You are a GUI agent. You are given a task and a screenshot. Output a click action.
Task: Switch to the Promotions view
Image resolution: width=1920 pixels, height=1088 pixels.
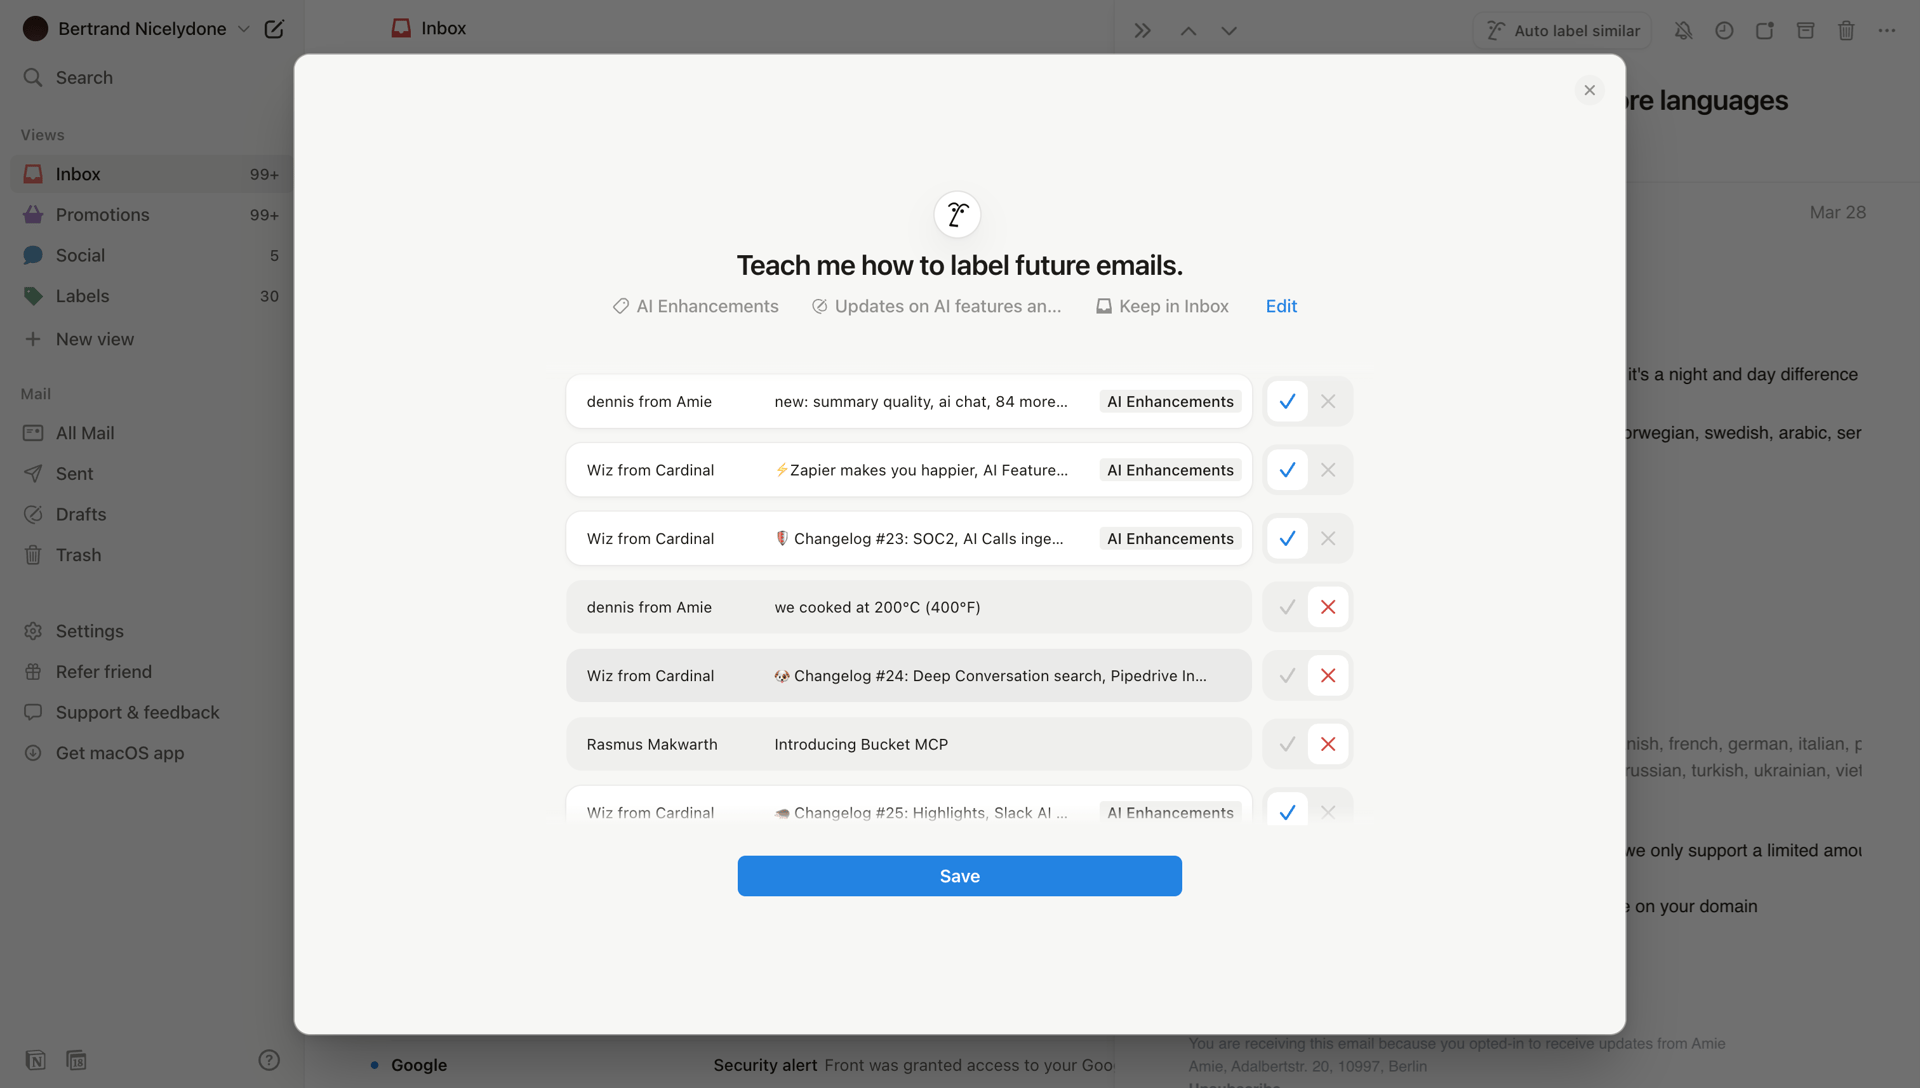102,214
